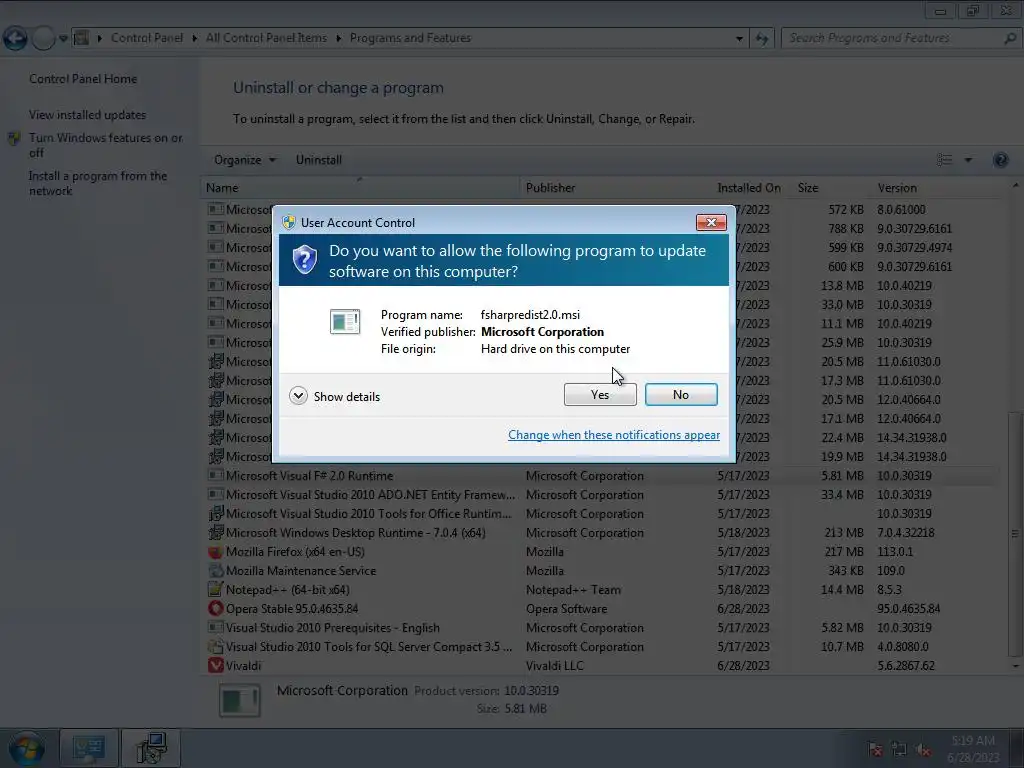Viewport: 1024px width, 768px height.
Task: Select Microsoft Visual Studio 2010 ADO.NET Entity row
Action: point(601,494)
